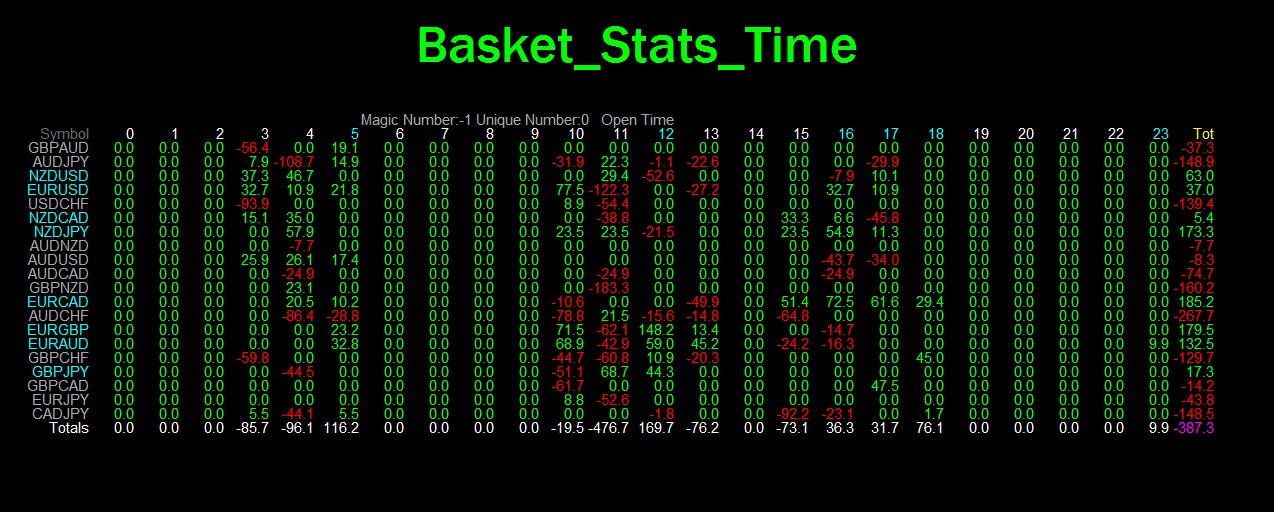Click the -96.1 value in Totals row
Image resolution: width=1274 pixels, height=512 pixels.
[298, 428]
